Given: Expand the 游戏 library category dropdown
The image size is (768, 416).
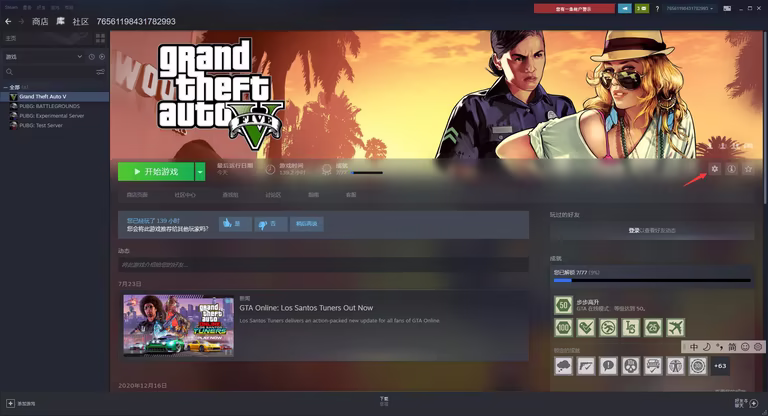Looking at the screenshot, I should pyautogui.click(x=79, y=57).
